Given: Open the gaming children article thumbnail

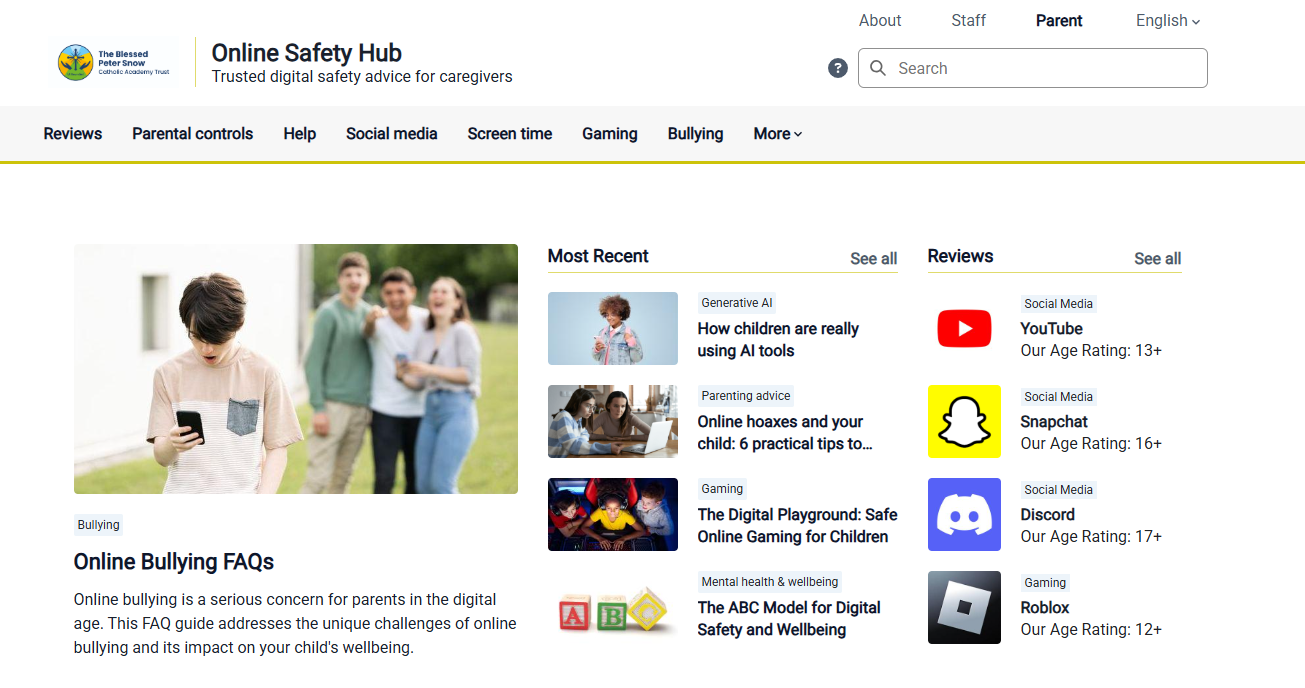Looking at the screenshot, I should (613, 515).
